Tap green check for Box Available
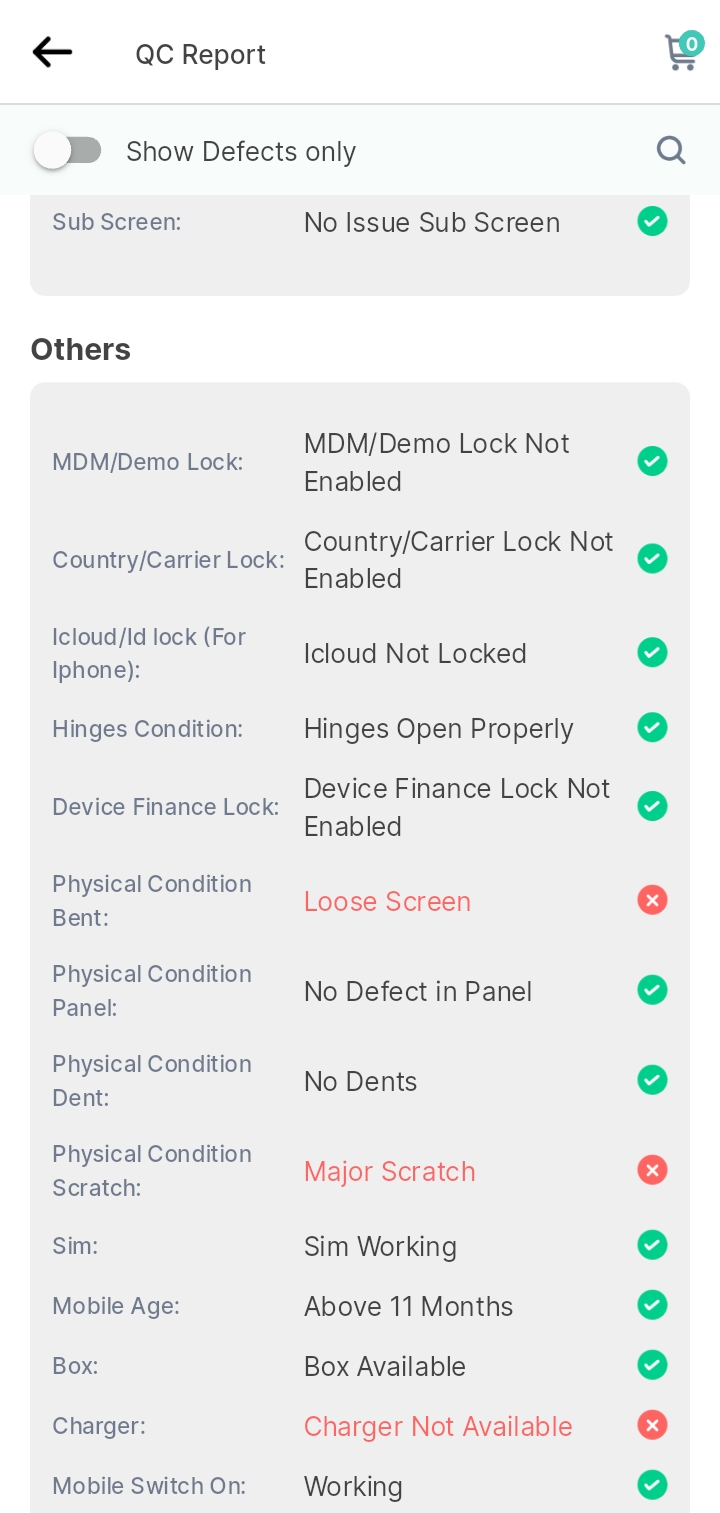720x1513 pixels. [652, 1365]
